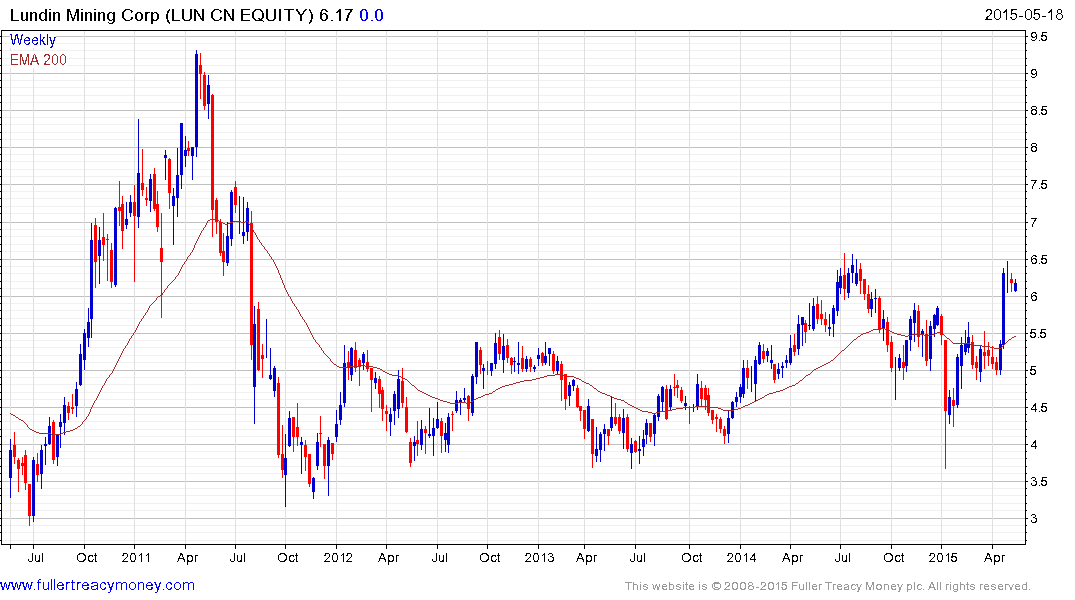This screenshot has width=1075, height=600.
Task: Click the 'Jul' label between 2013 and 2014
Action: click(638, 557)
